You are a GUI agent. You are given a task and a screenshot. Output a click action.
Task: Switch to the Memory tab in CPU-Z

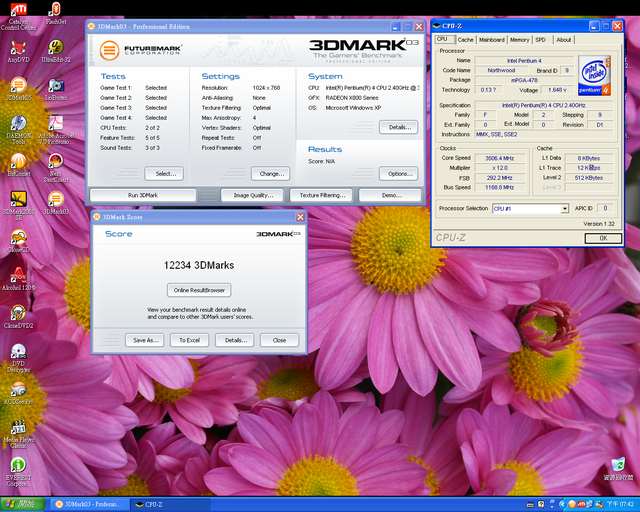(519, 40)
